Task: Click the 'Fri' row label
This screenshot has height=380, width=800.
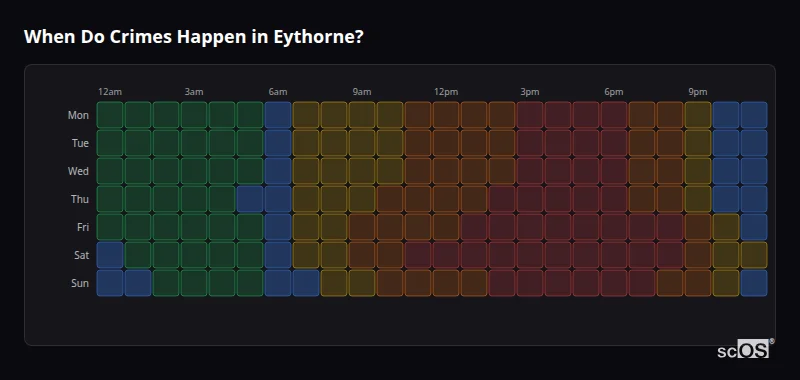Action: click(x=83, y=227)
